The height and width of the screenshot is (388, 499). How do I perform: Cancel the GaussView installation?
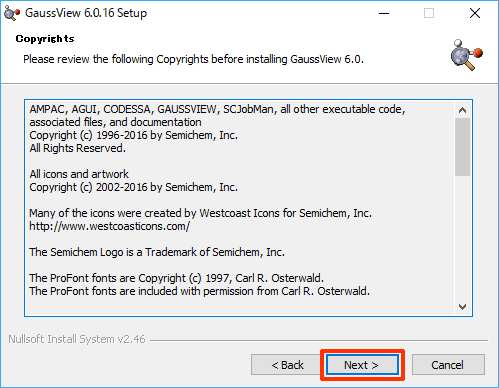(x=448, y=365)
